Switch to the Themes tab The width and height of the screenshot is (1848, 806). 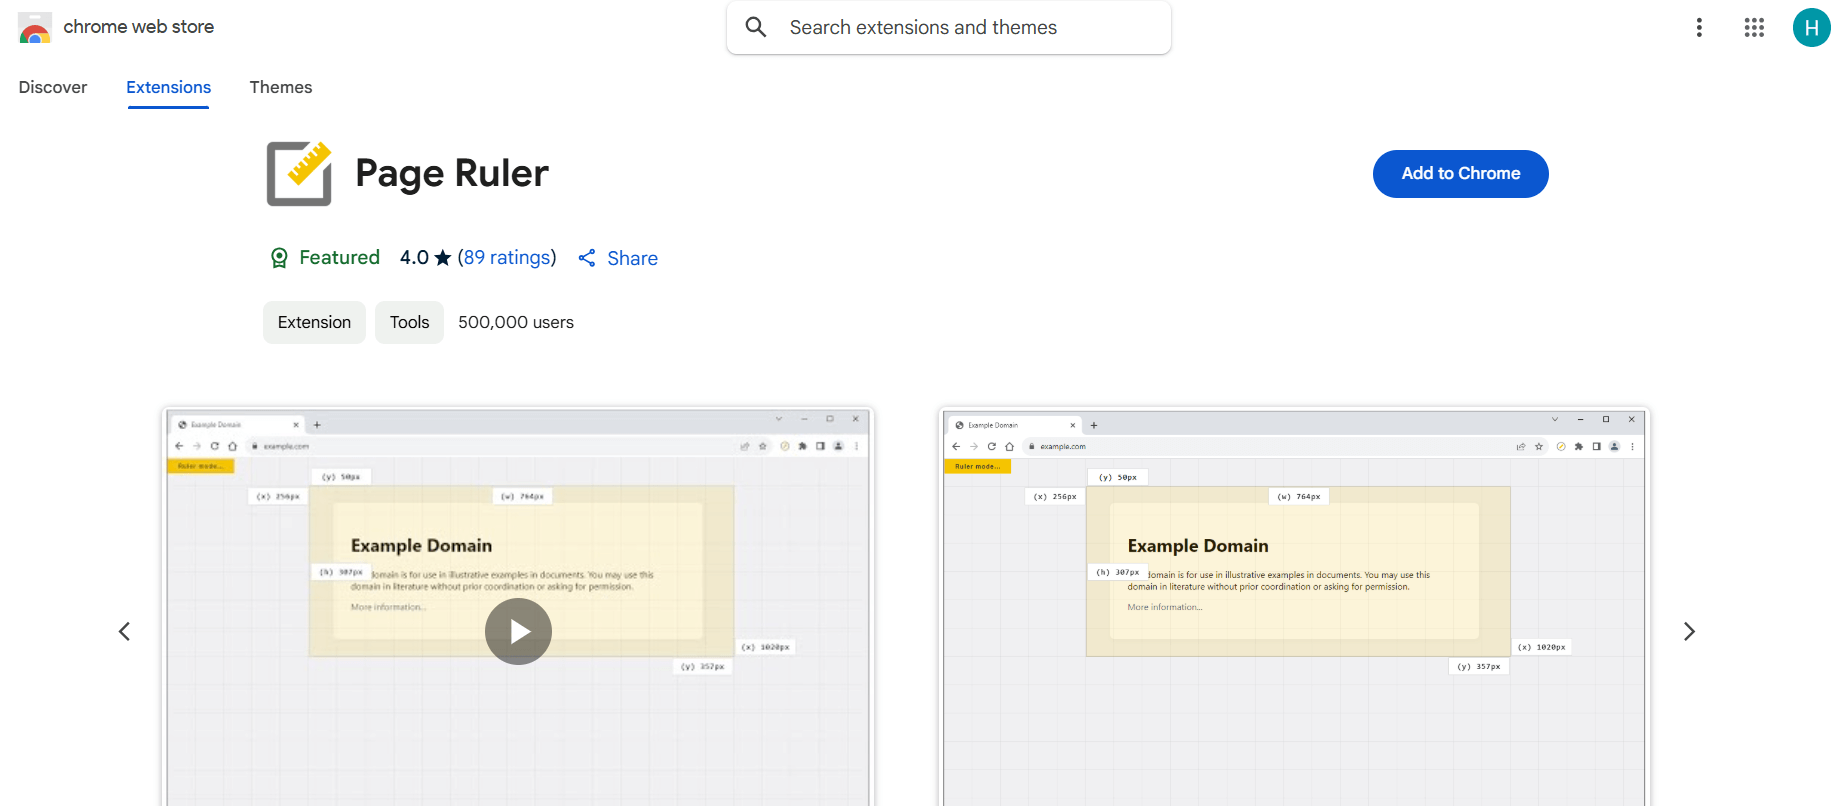click(x=281, y=87)
